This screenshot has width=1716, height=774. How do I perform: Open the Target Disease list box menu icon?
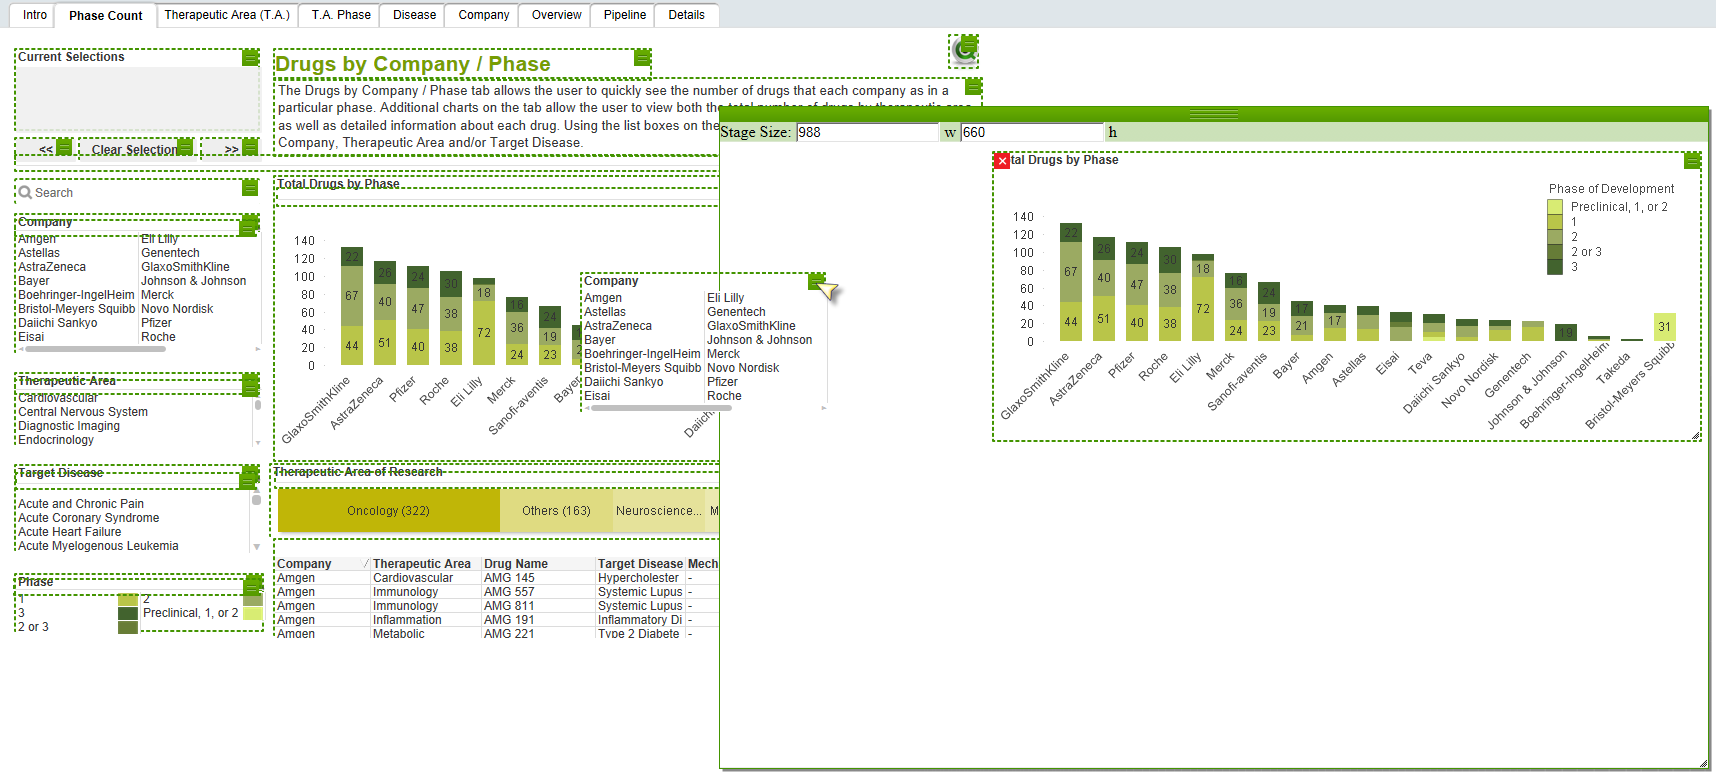coord(249,481)
